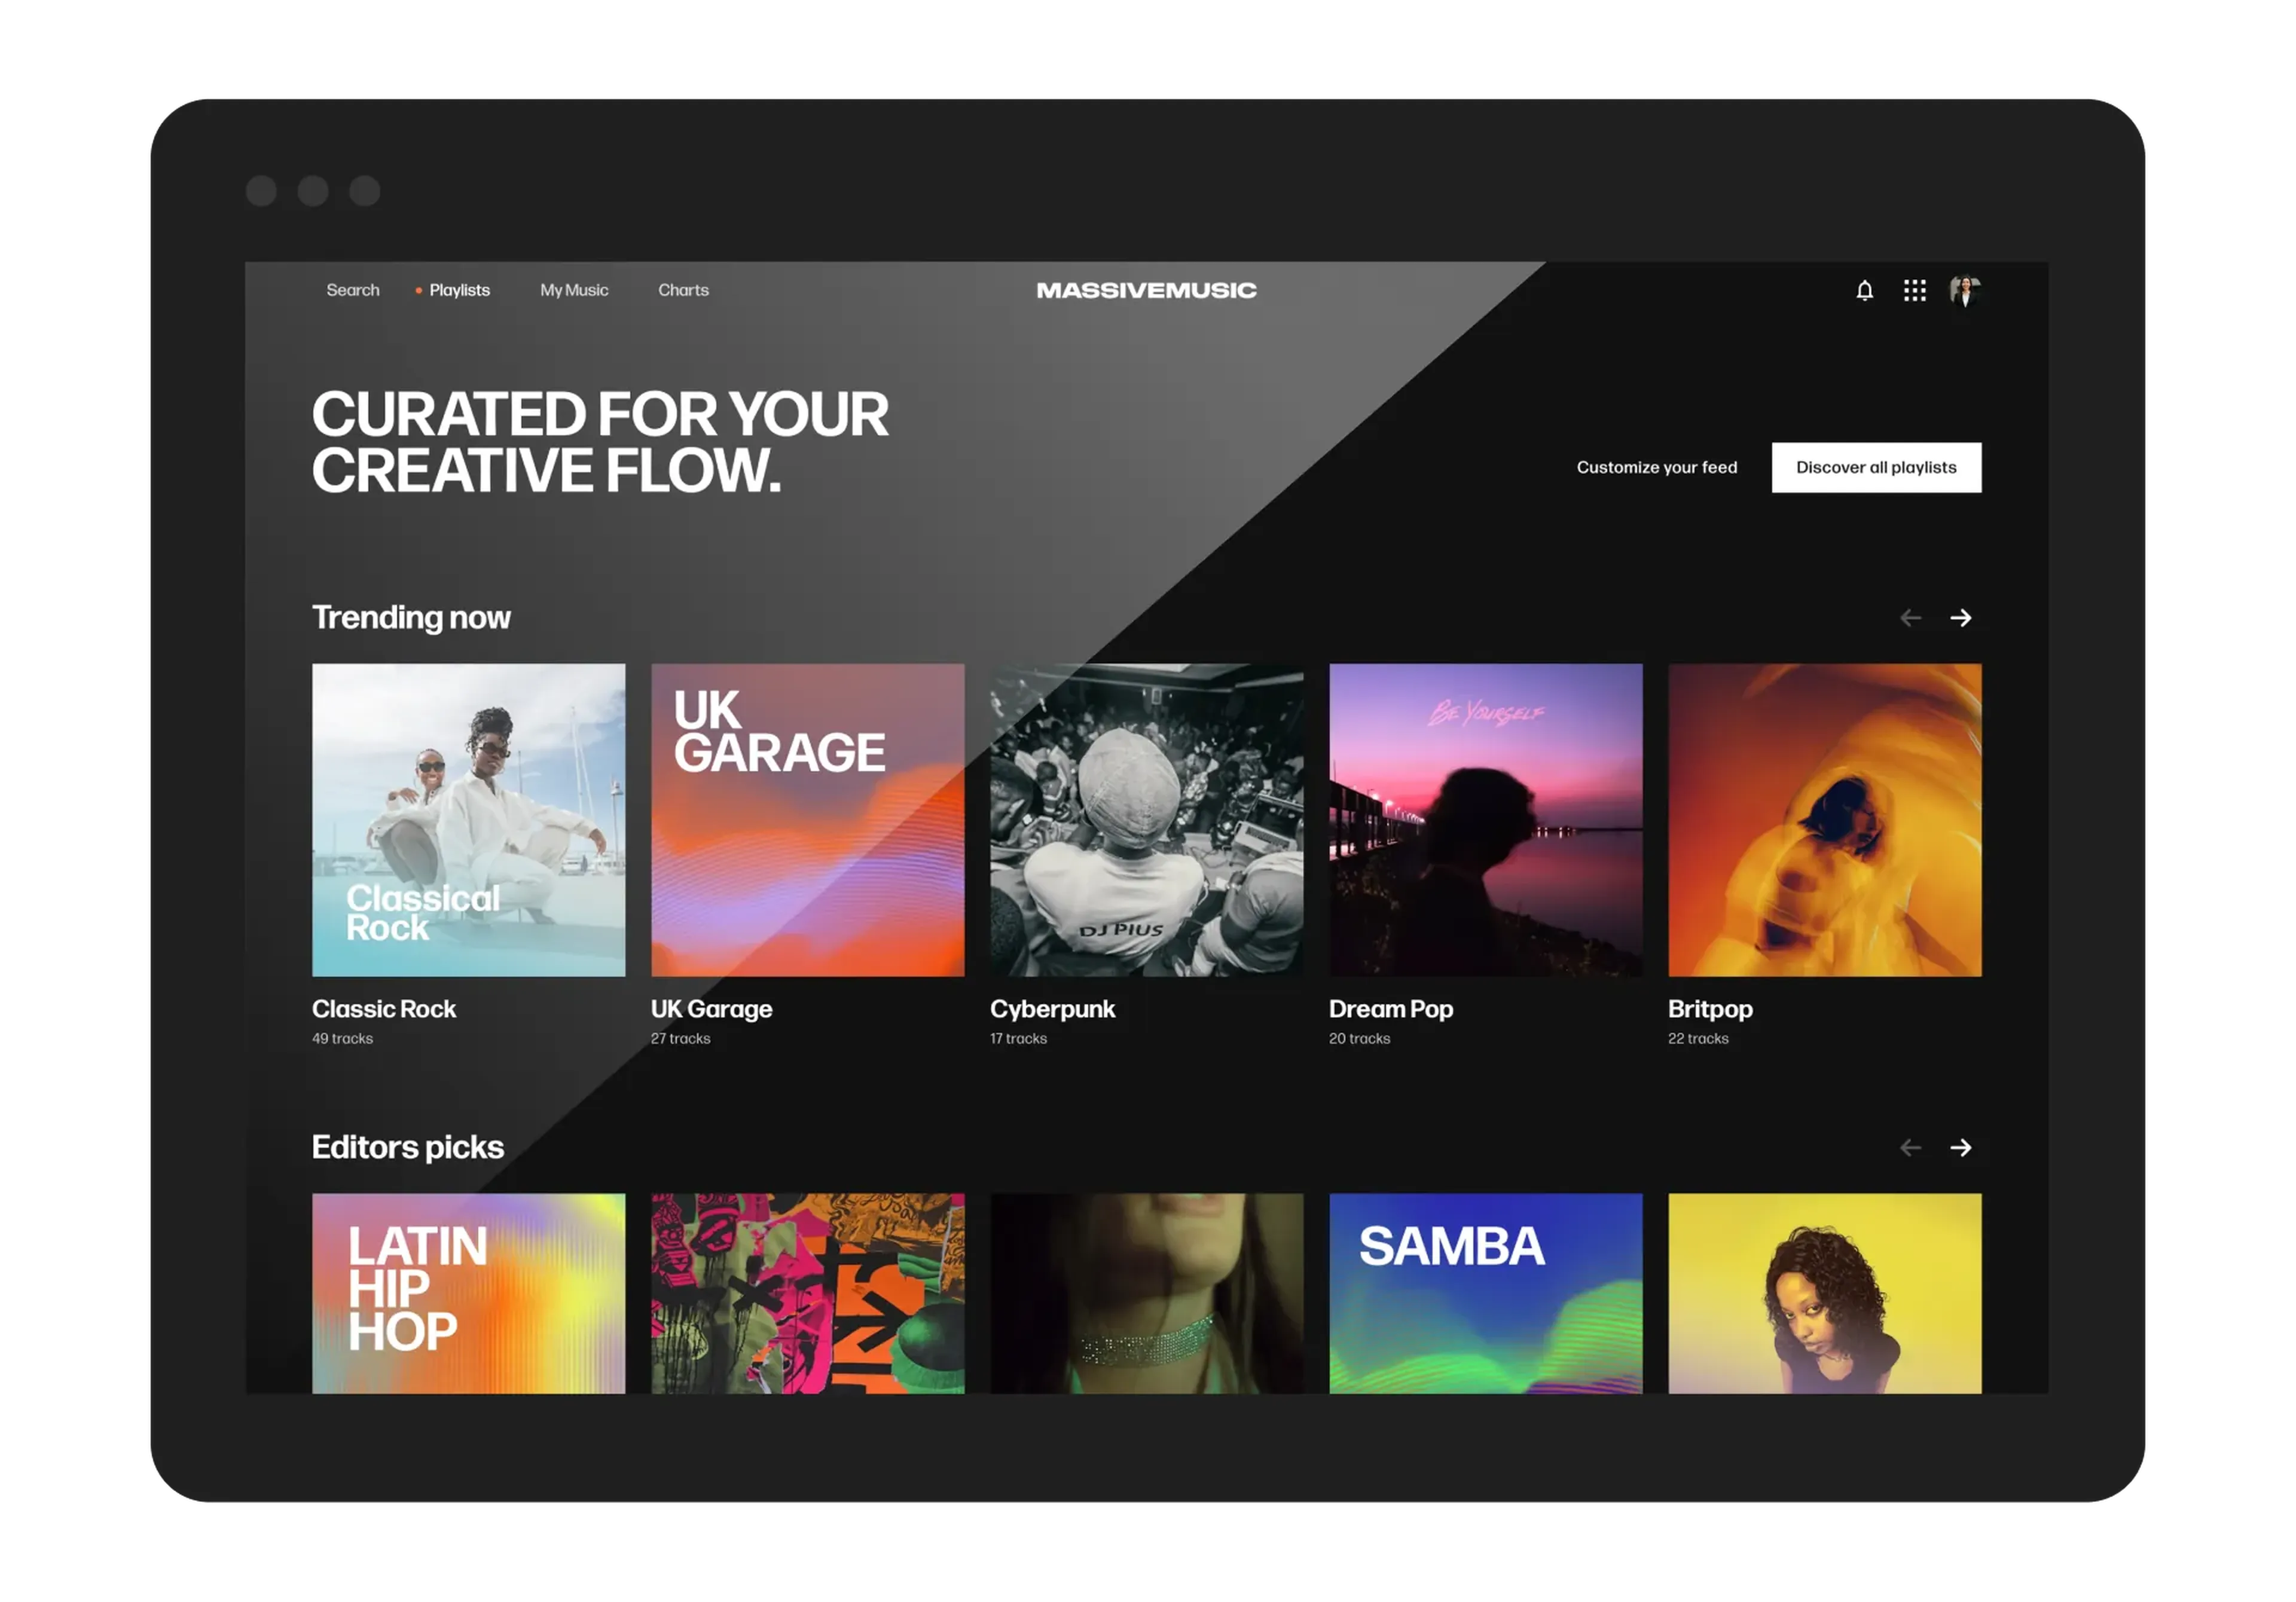Click previous arrow in Trending now
Image resolution: width=2296 pixels, height=1602 pixels.
[1910, 618]
